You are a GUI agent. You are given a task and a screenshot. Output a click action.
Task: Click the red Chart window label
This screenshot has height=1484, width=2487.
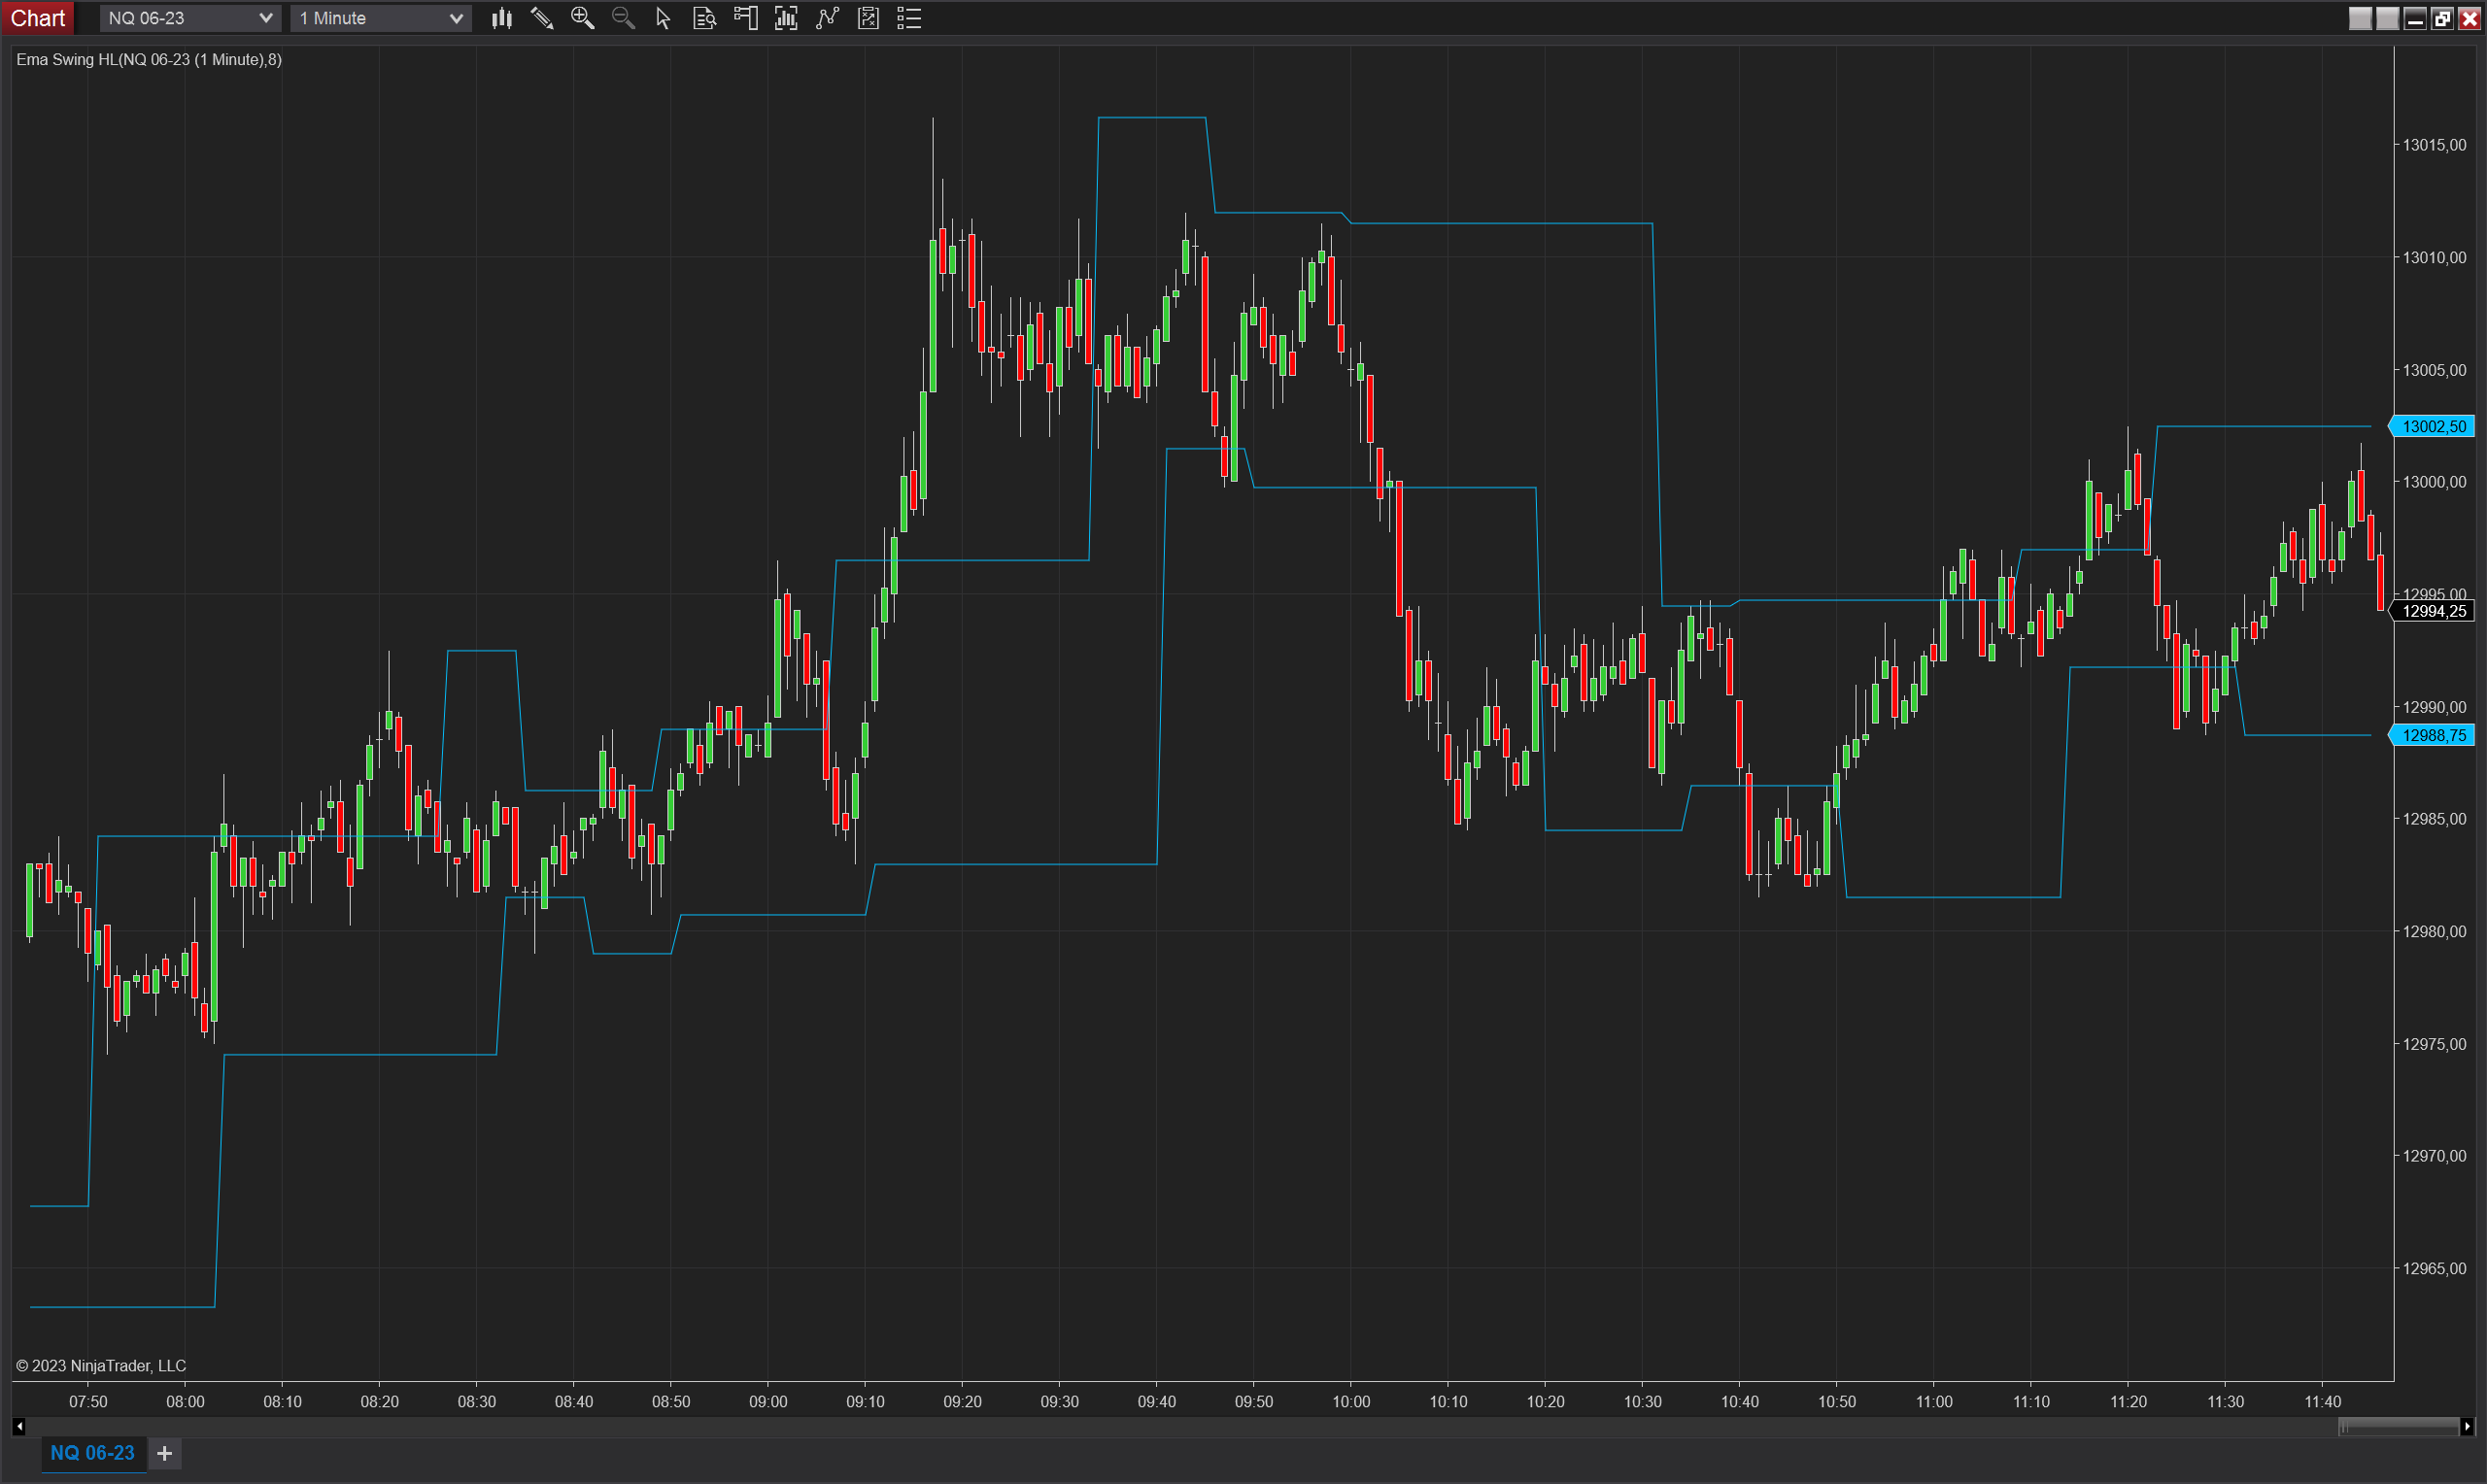[38, 18]
